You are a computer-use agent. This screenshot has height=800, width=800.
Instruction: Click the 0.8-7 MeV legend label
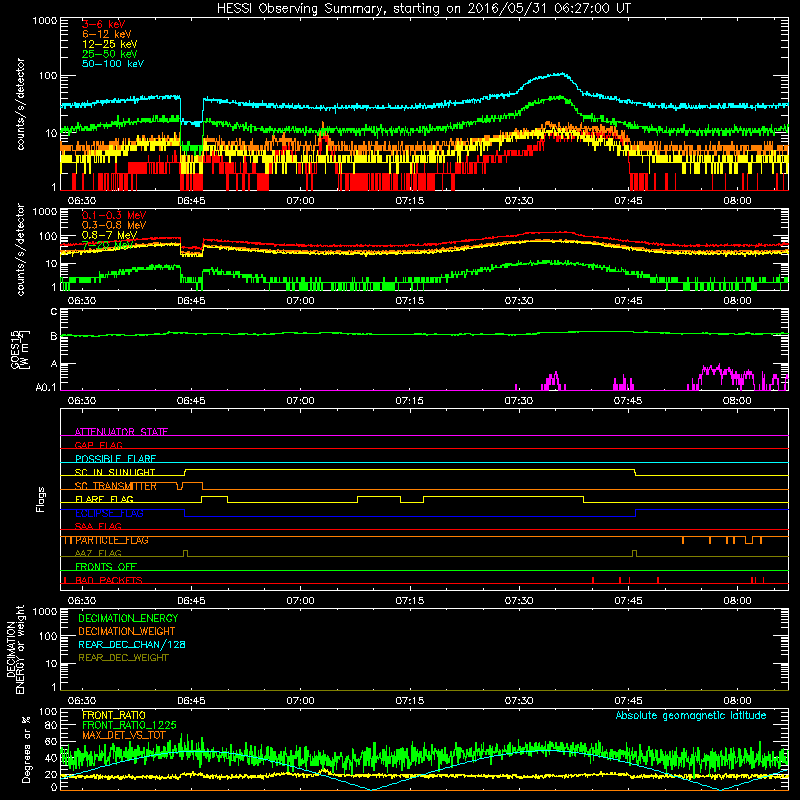tap(110, 235)
